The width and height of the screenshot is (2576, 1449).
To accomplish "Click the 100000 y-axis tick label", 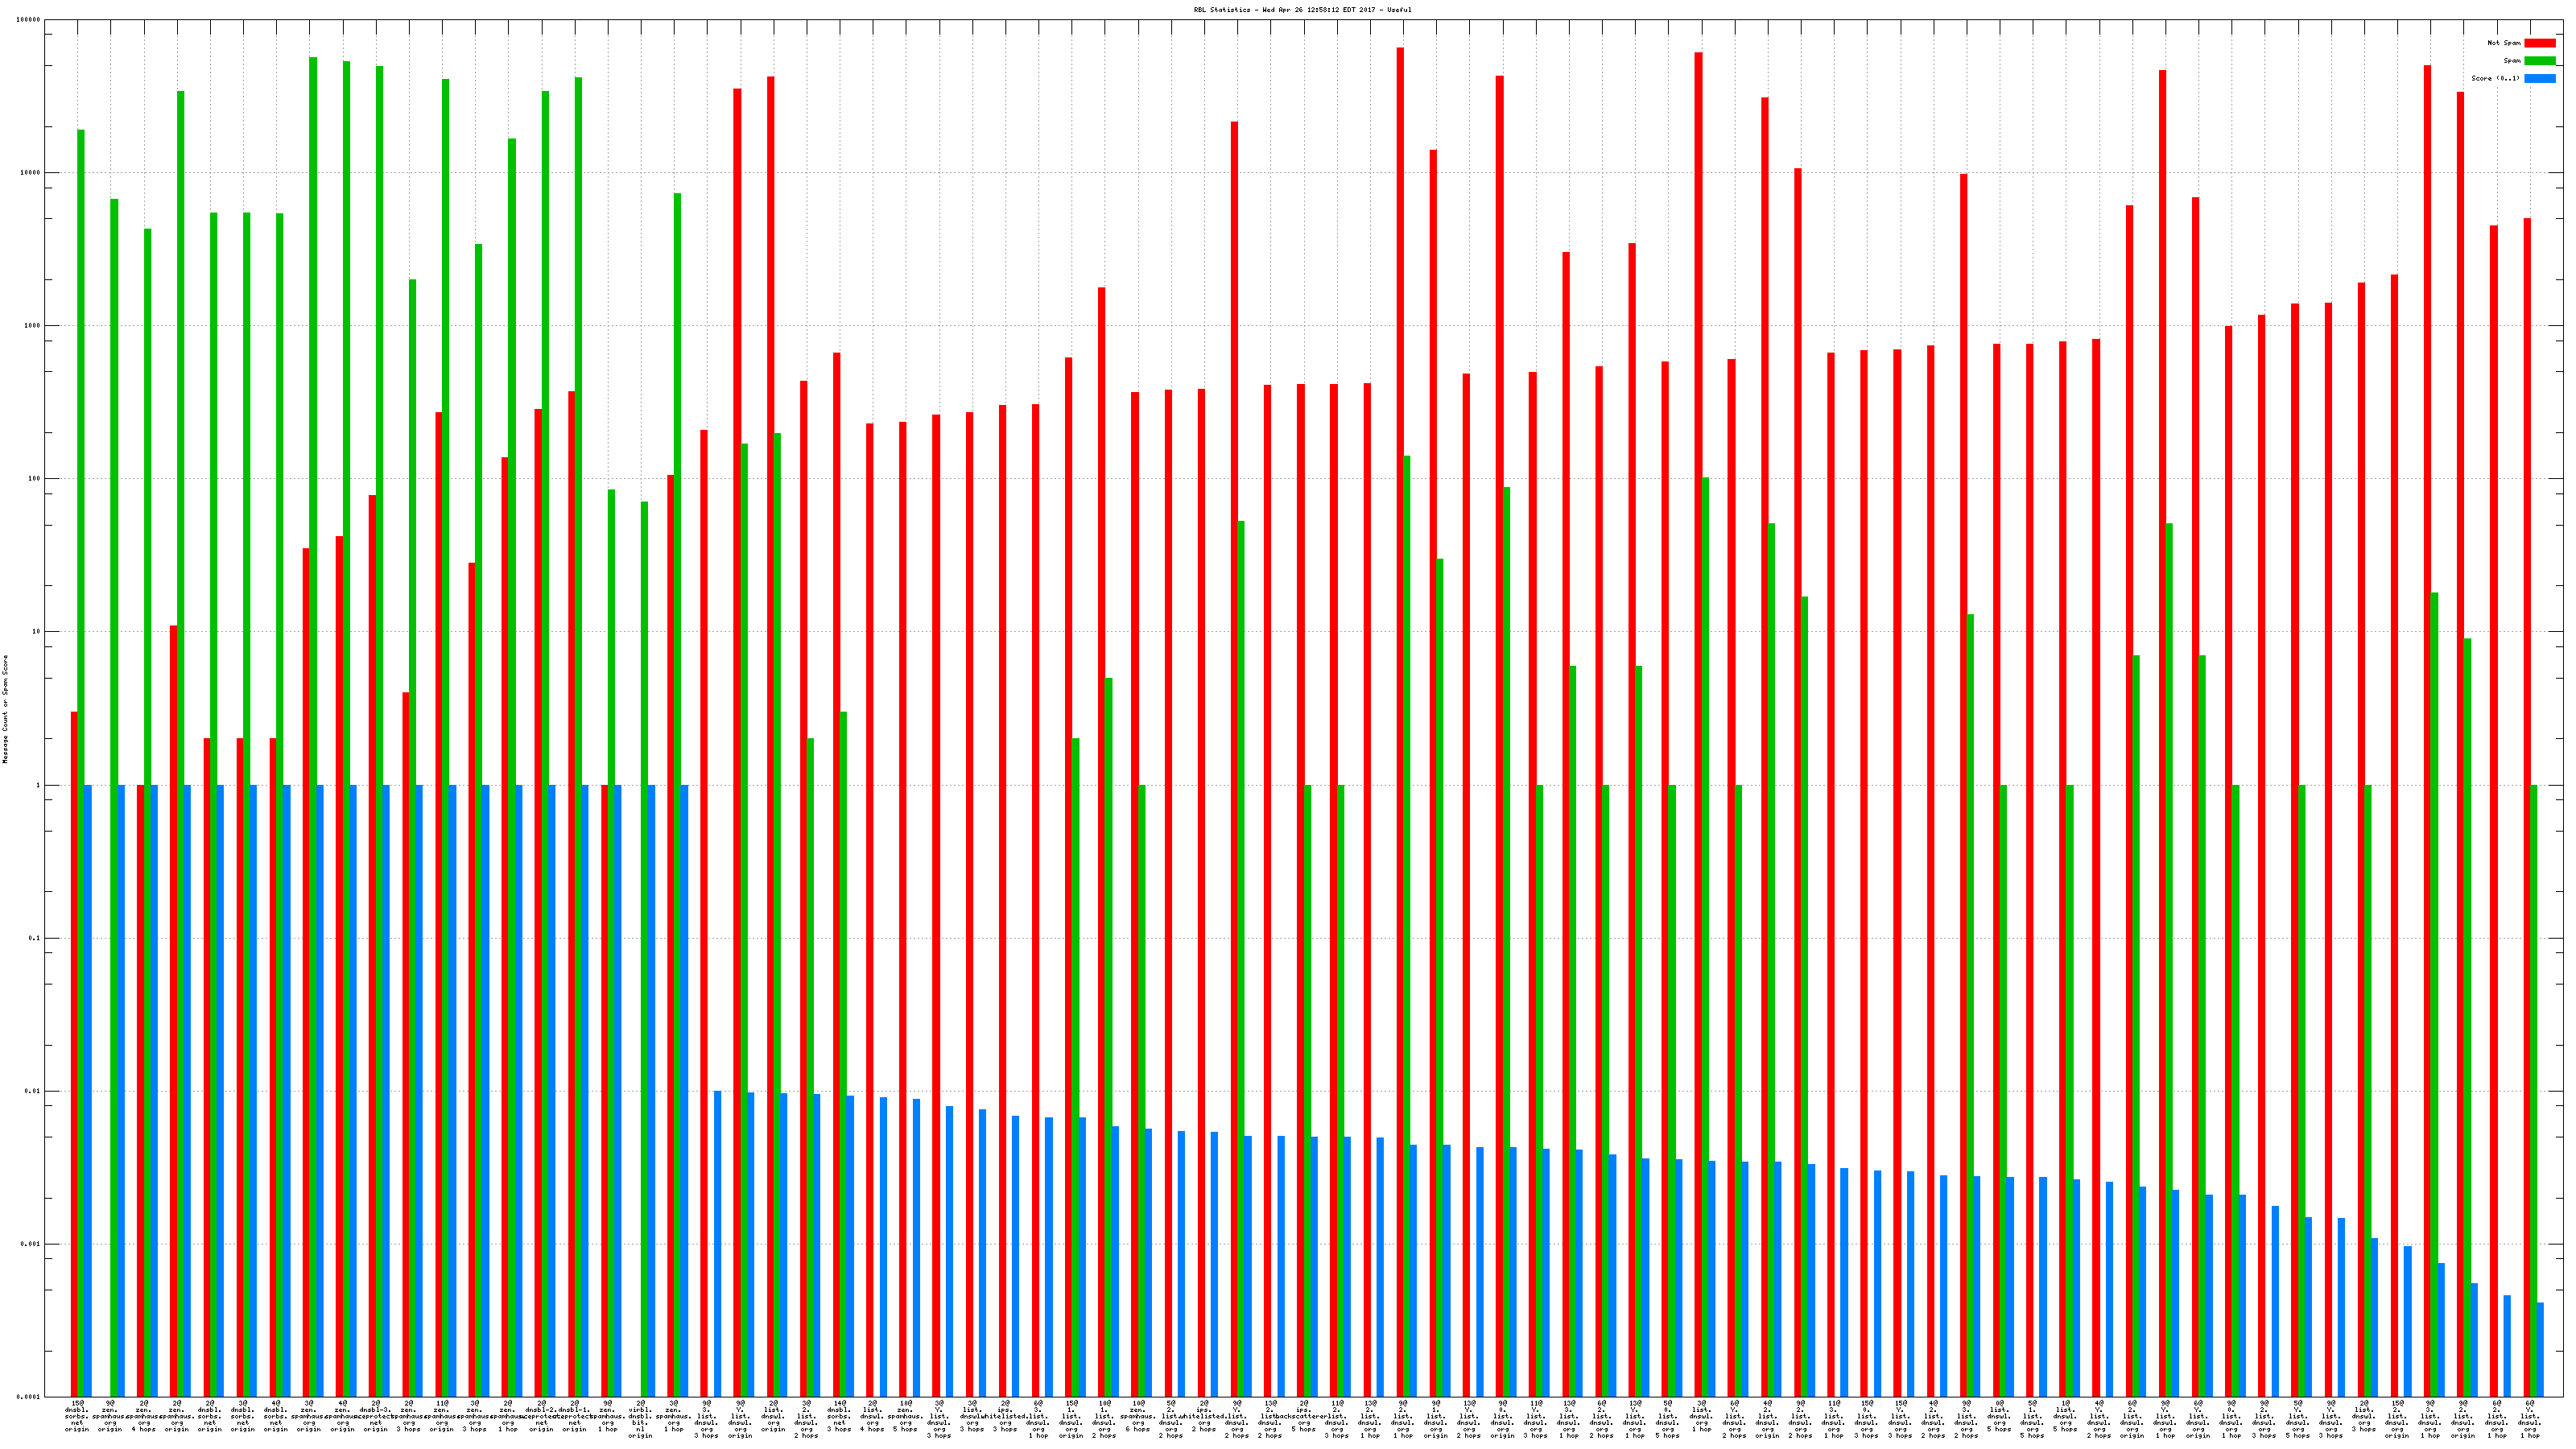I will click(29, 20).
